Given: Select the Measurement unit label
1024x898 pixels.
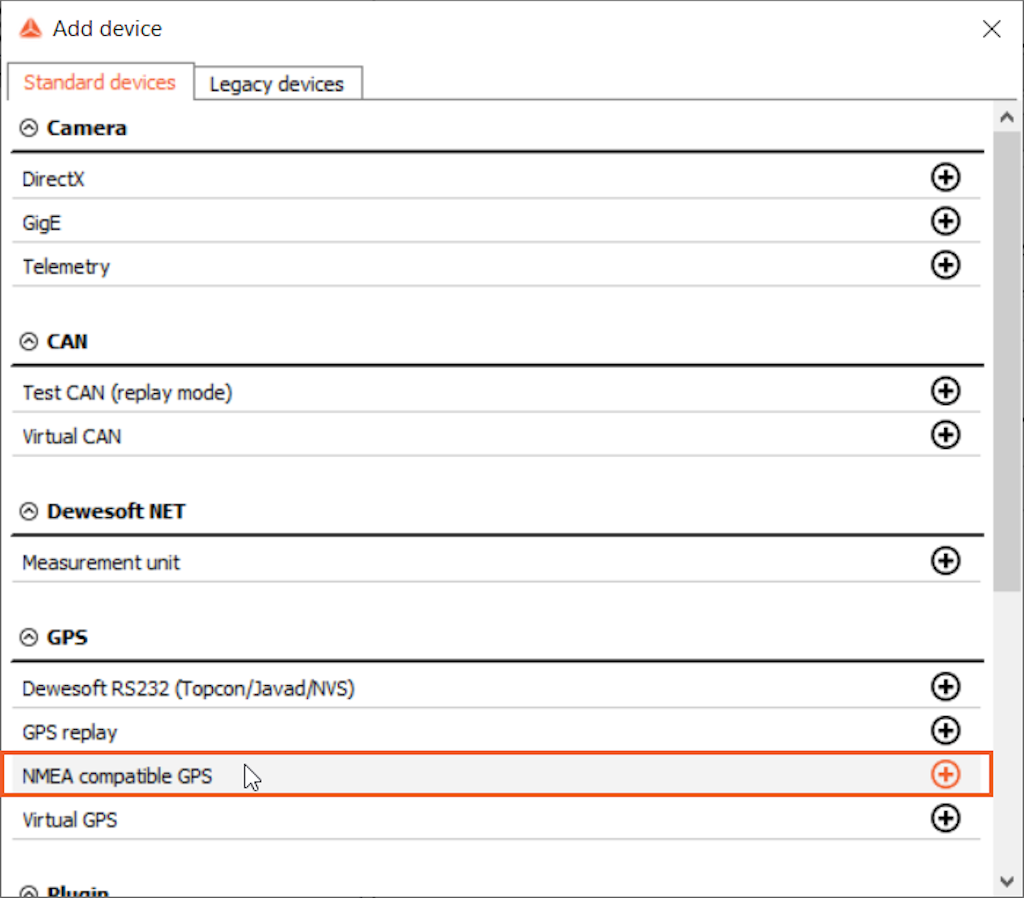Looking at the screenshot, I should [x=101, y=562].
